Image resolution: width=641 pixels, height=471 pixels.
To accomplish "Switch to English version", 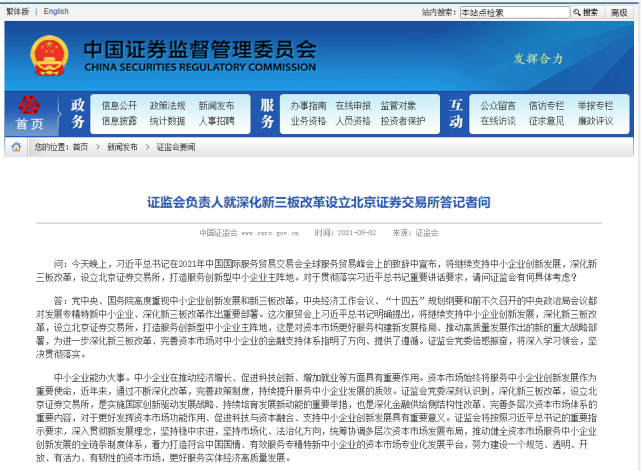I will point(56,11).
